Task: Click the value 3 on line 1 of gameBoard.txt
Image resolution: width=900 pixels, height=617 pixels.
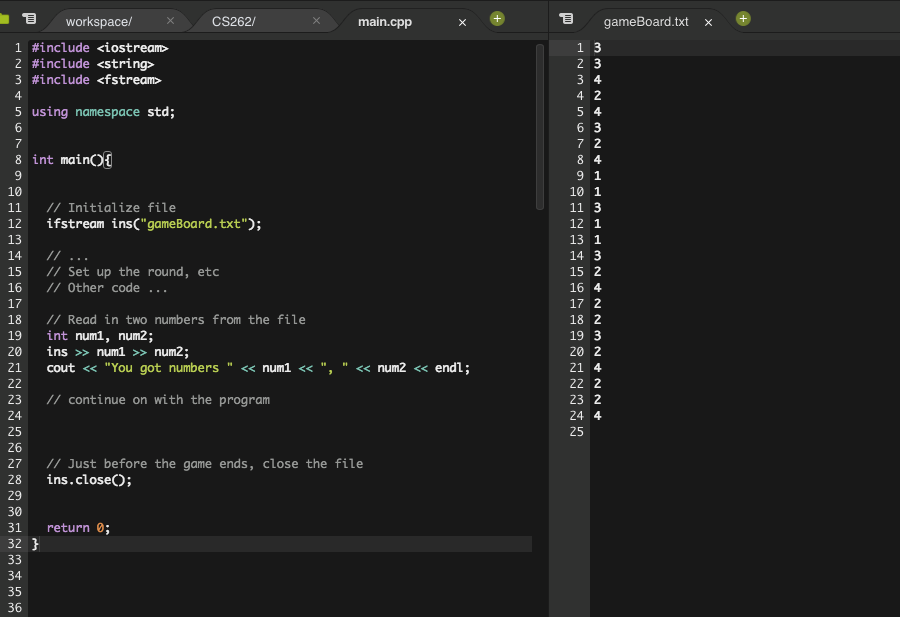Action: [x=598, y=48]
